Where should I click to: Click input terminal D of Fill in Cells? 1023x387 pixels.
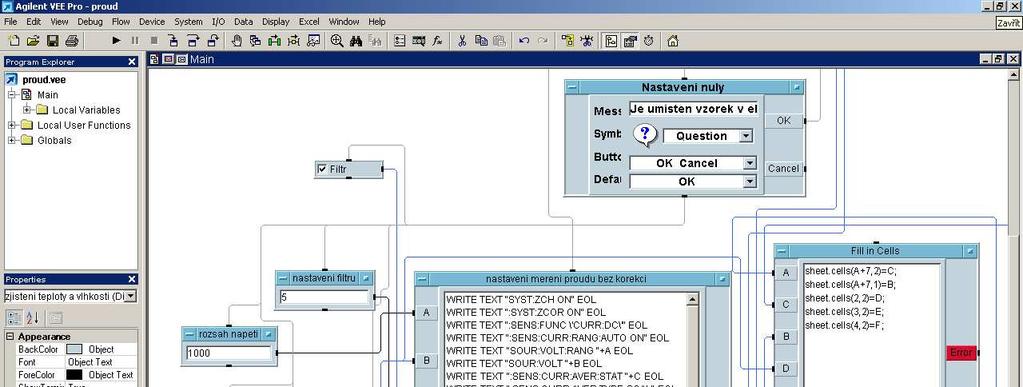pos(786,369)
